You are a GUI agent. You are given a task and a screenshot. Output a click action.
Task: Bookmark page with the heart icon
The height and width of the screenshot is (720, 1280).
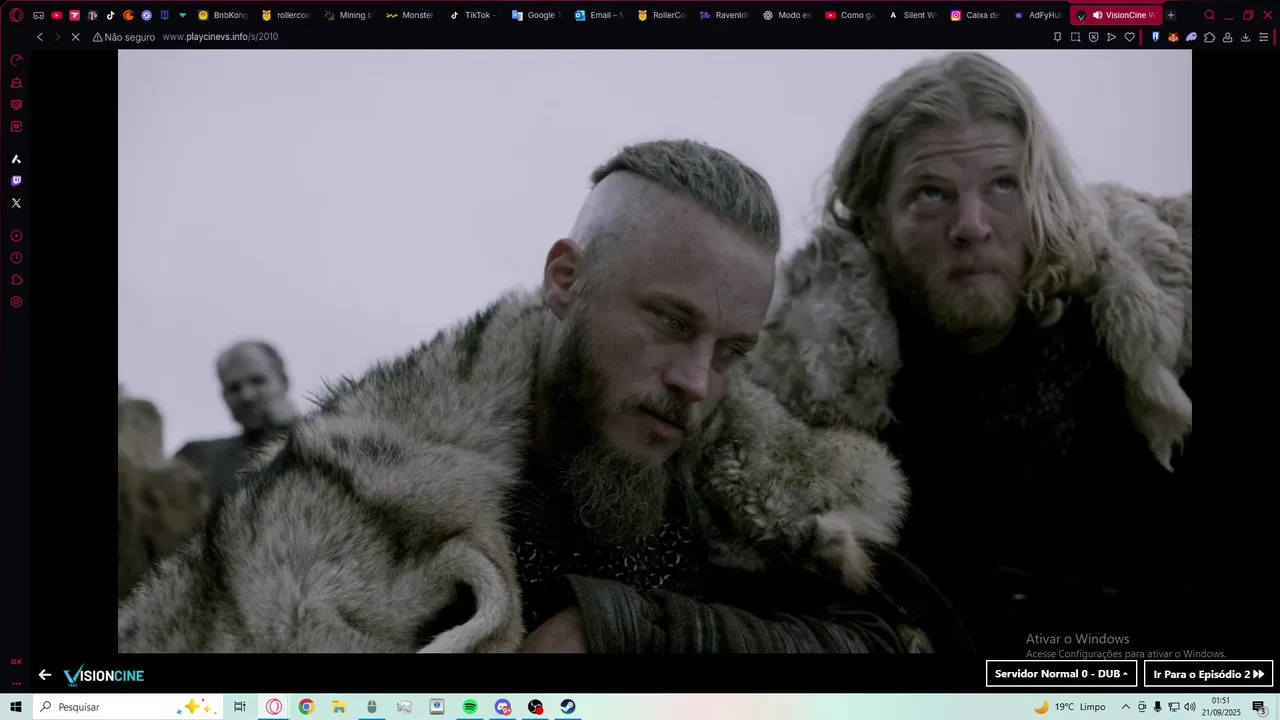[1130, 37]
